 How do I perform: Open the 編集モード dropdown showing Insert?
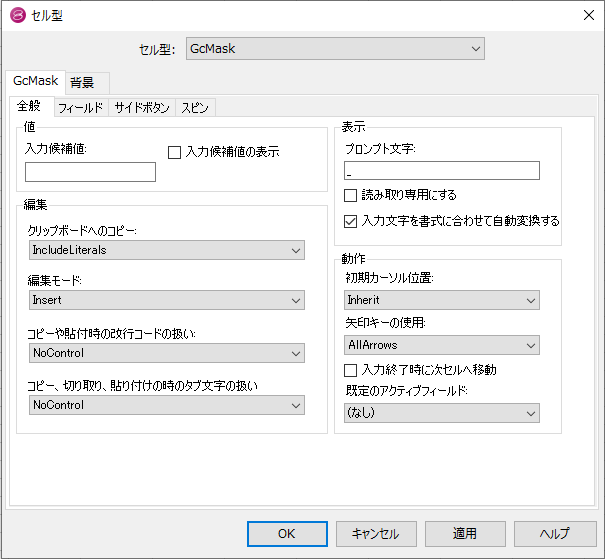167,300
